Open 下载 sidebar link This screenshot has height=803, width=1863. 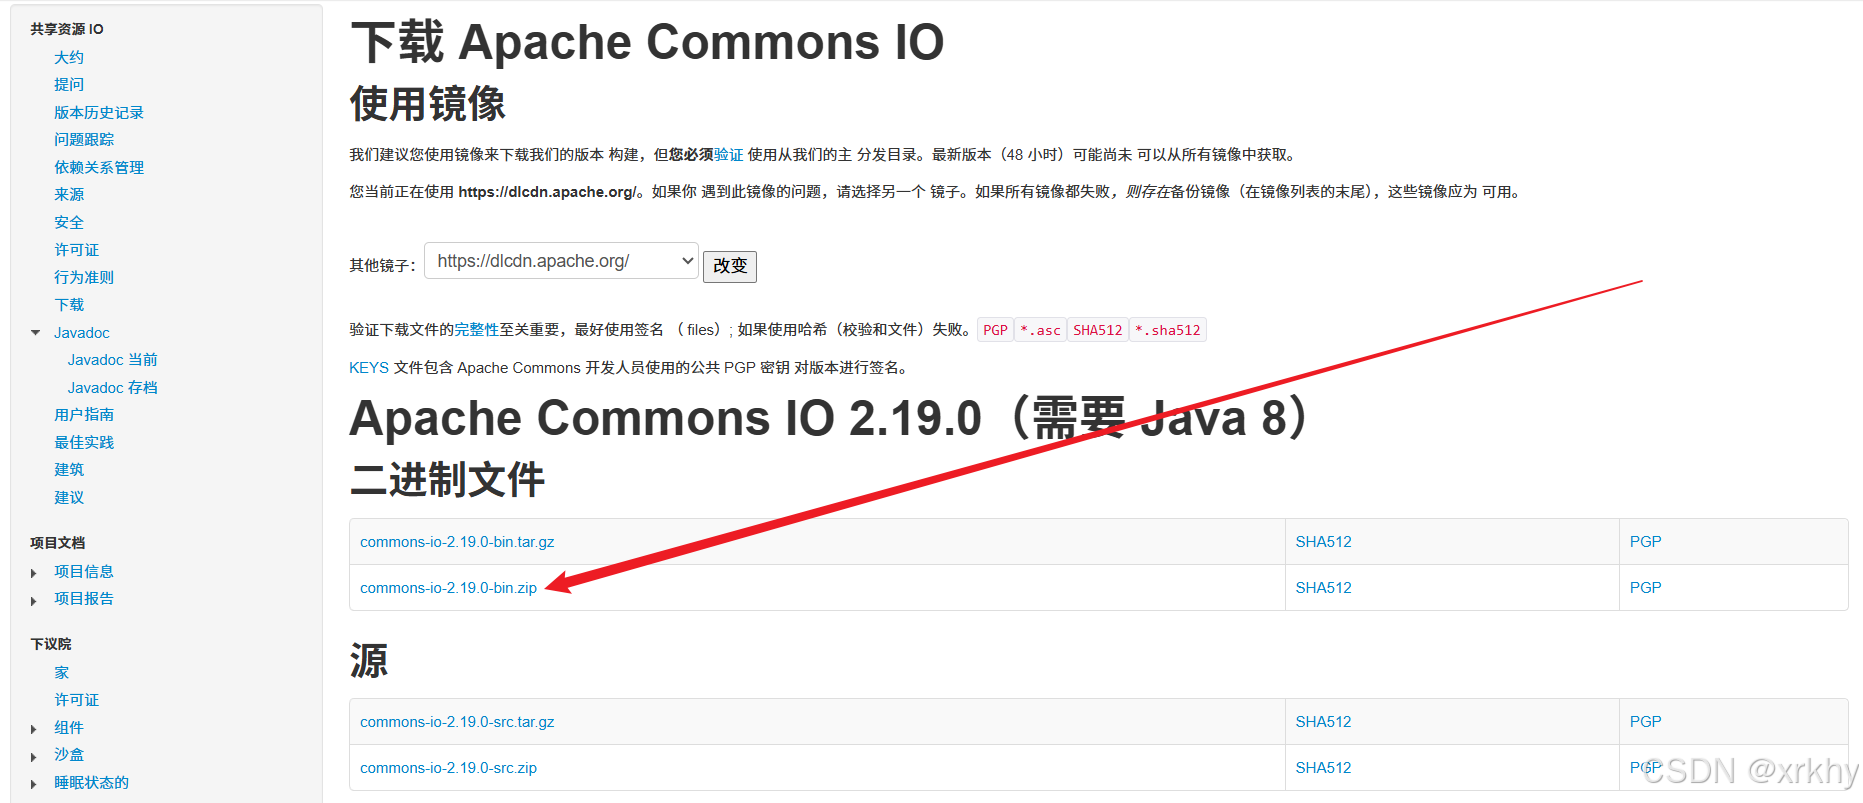click(69, 305)
